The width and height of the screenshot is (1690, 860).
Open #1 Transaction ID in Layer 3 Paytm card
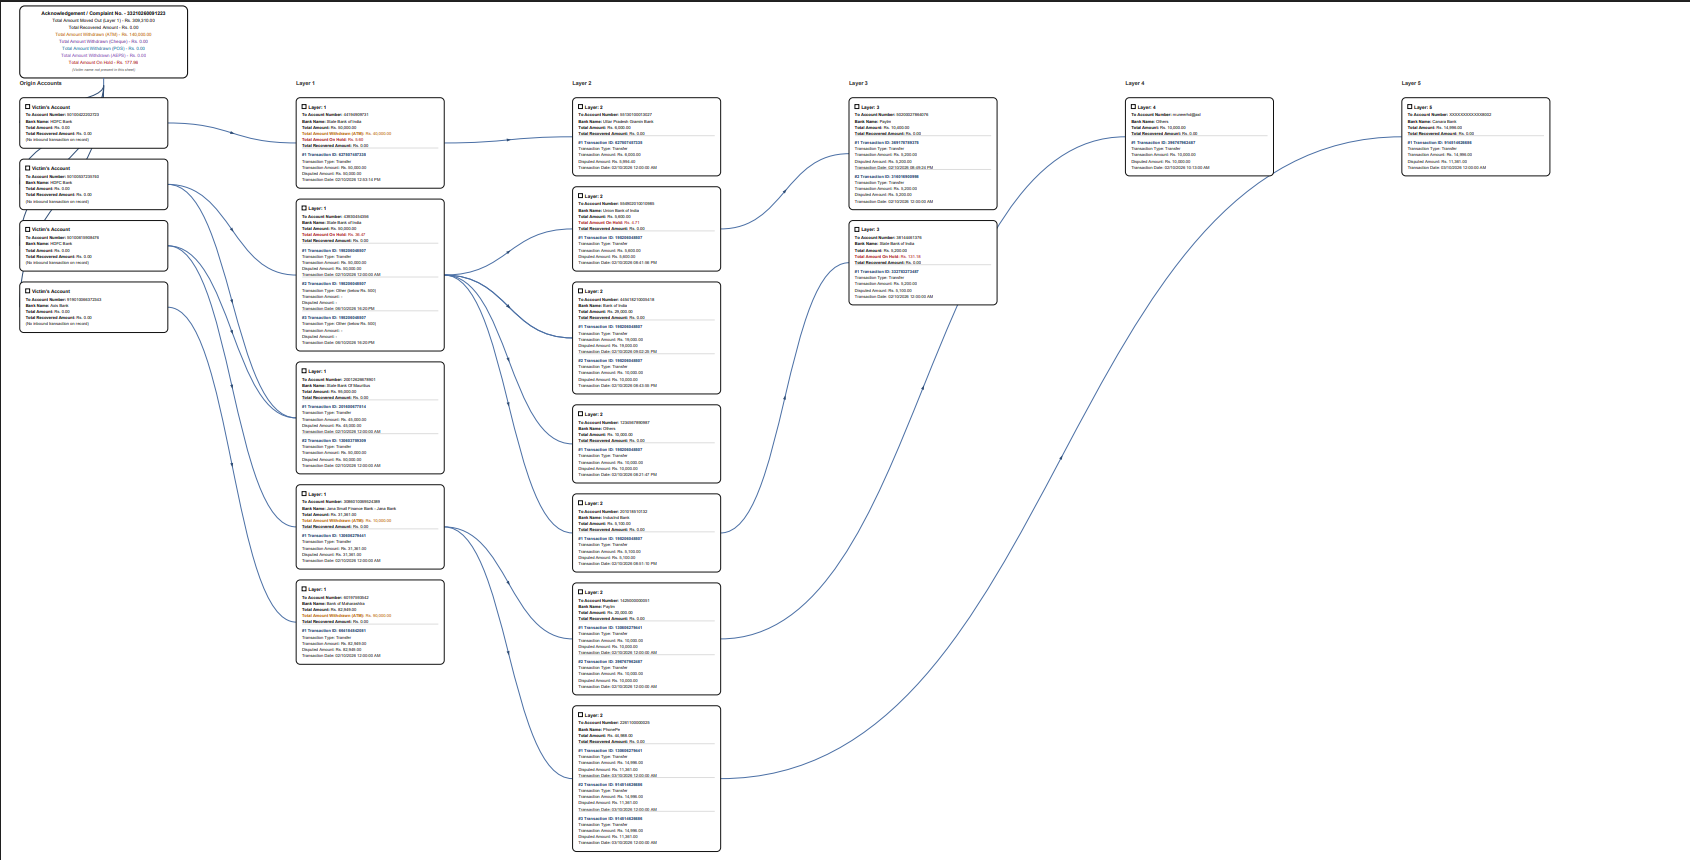(887, 142)
